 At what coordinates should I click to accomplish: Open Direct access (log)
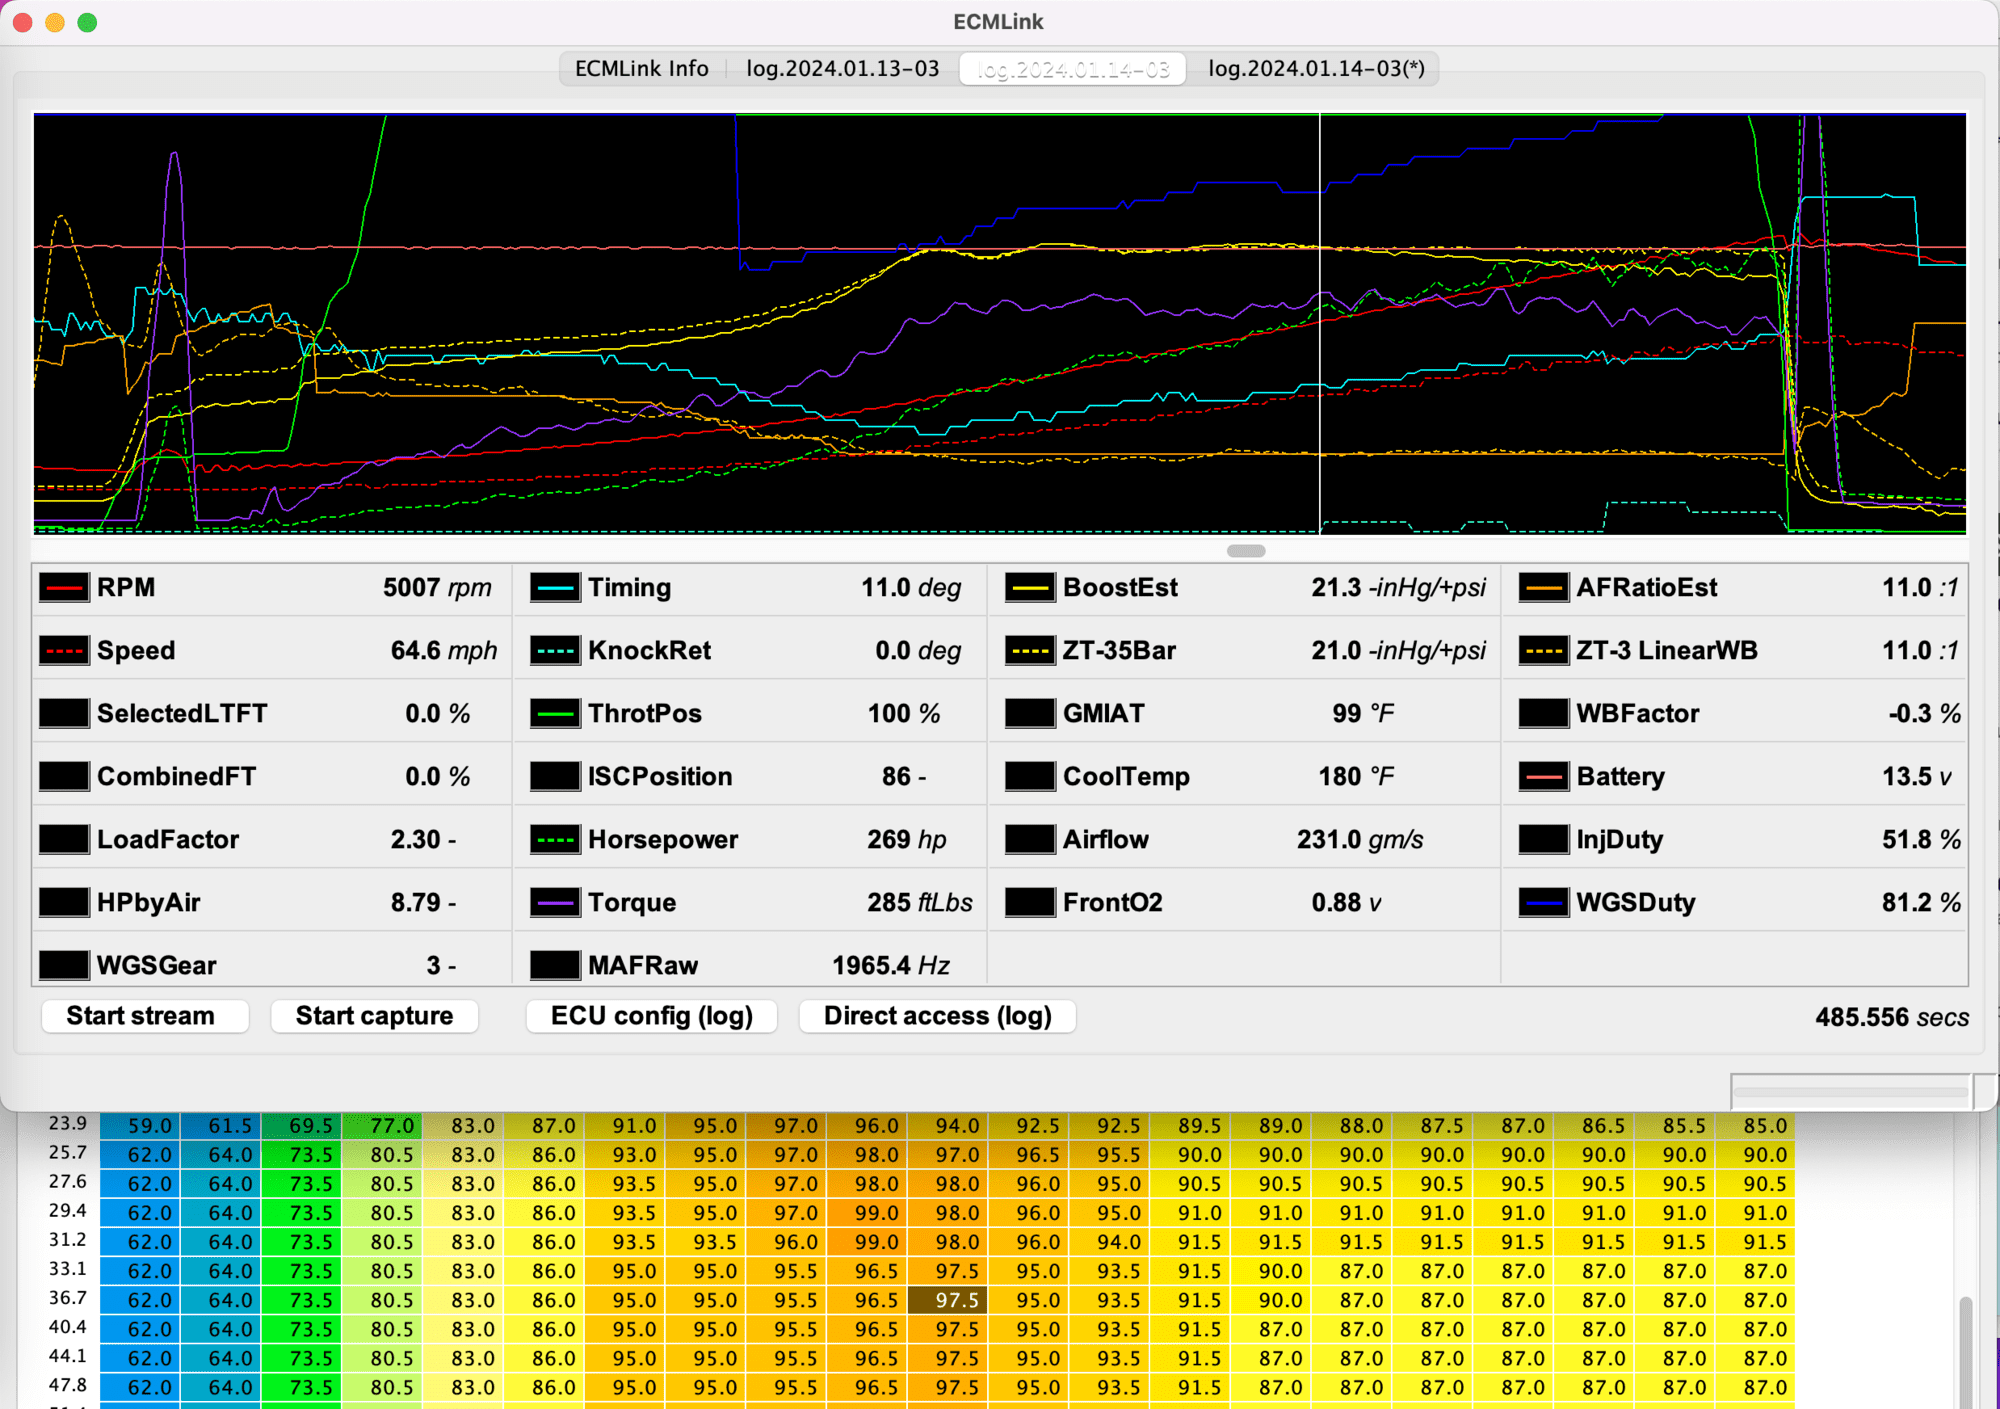[938, 1016]
